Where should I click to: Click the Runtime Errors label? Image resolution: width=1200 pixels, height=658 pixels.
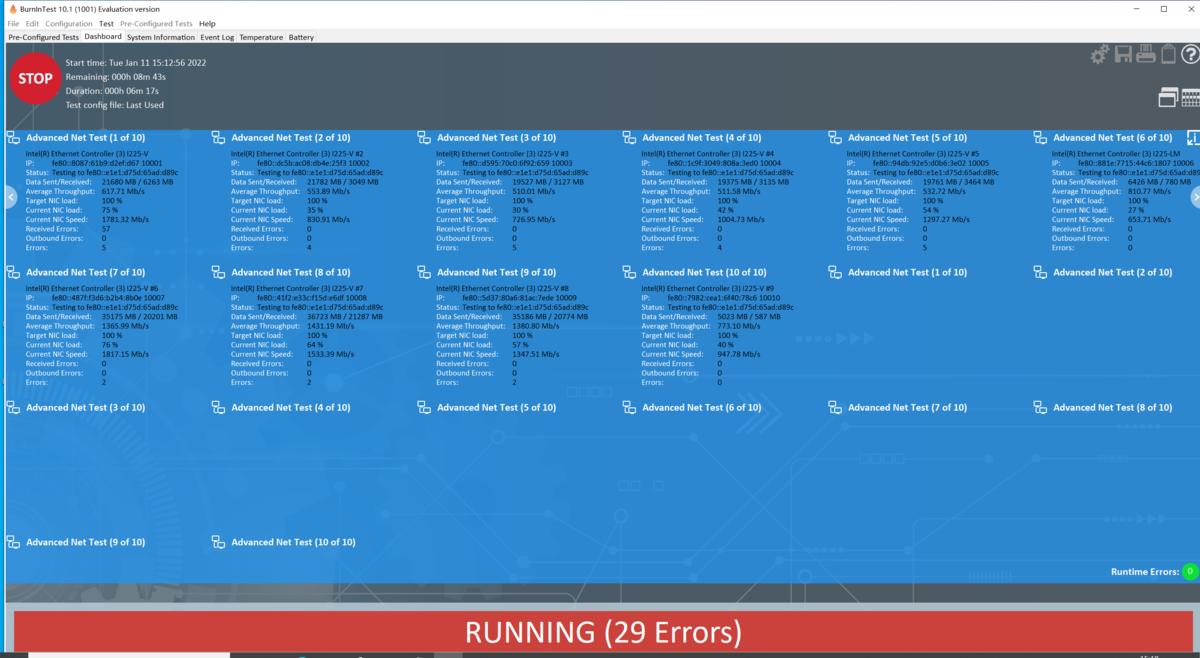pos(1145,572)
